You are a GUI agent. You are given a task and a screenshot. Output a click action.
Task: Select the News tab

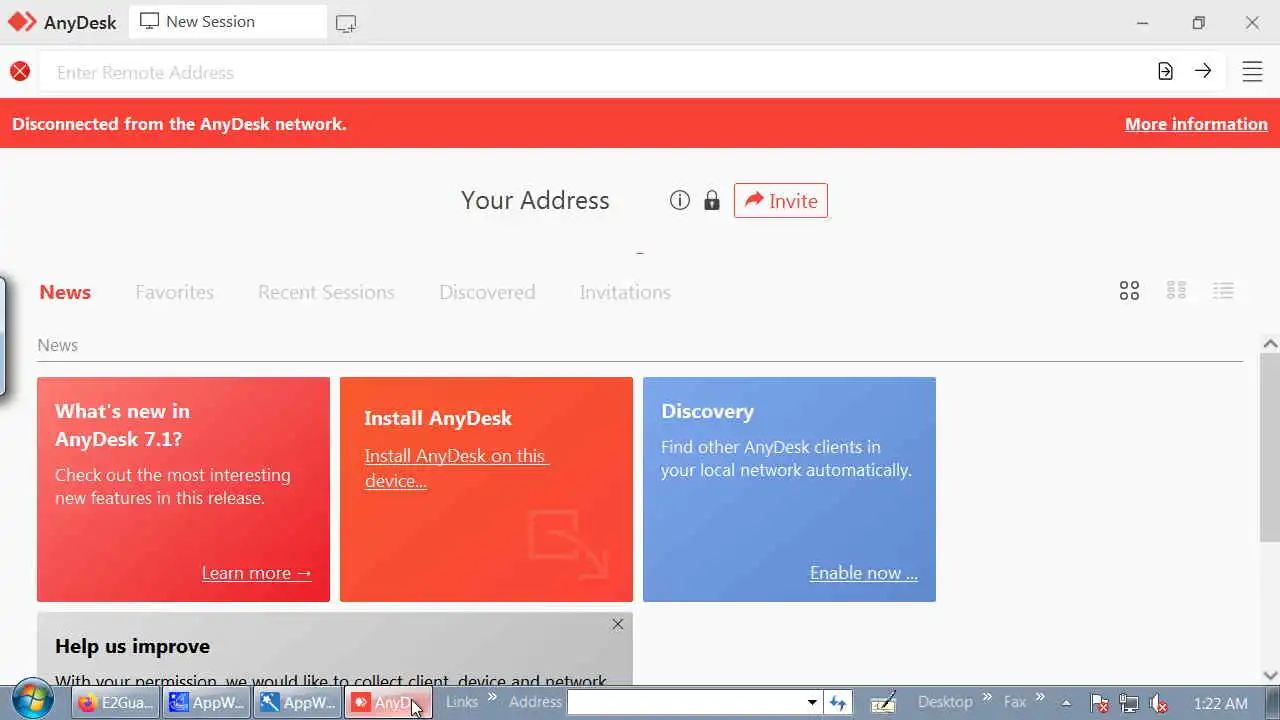coord(65,292)
